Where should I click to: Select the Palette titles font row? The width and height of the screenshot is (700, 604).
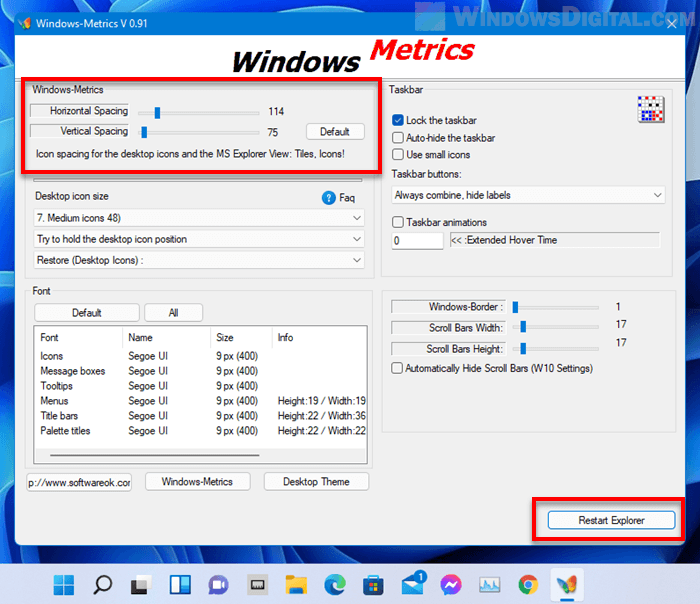(201, 431)
